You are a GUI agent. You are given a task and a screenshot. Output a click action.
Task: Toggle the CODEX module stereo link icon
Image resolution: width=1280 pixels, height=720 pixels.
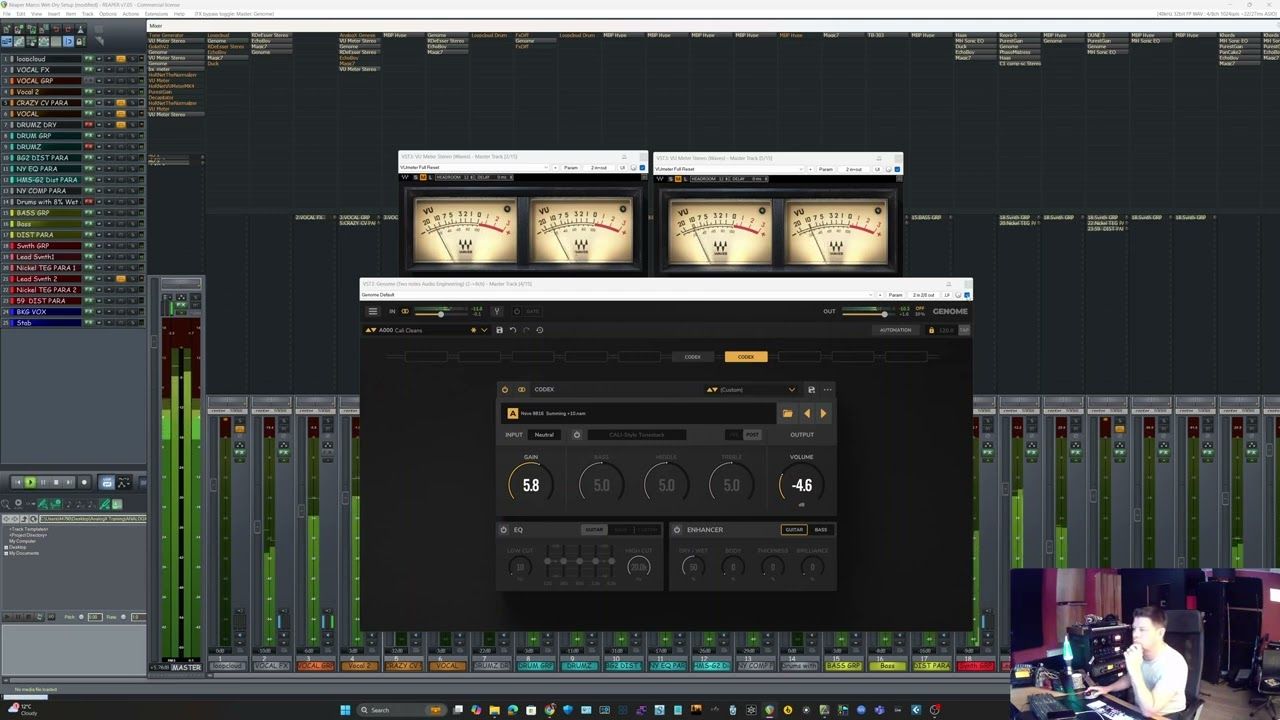(x=521, y=389)
